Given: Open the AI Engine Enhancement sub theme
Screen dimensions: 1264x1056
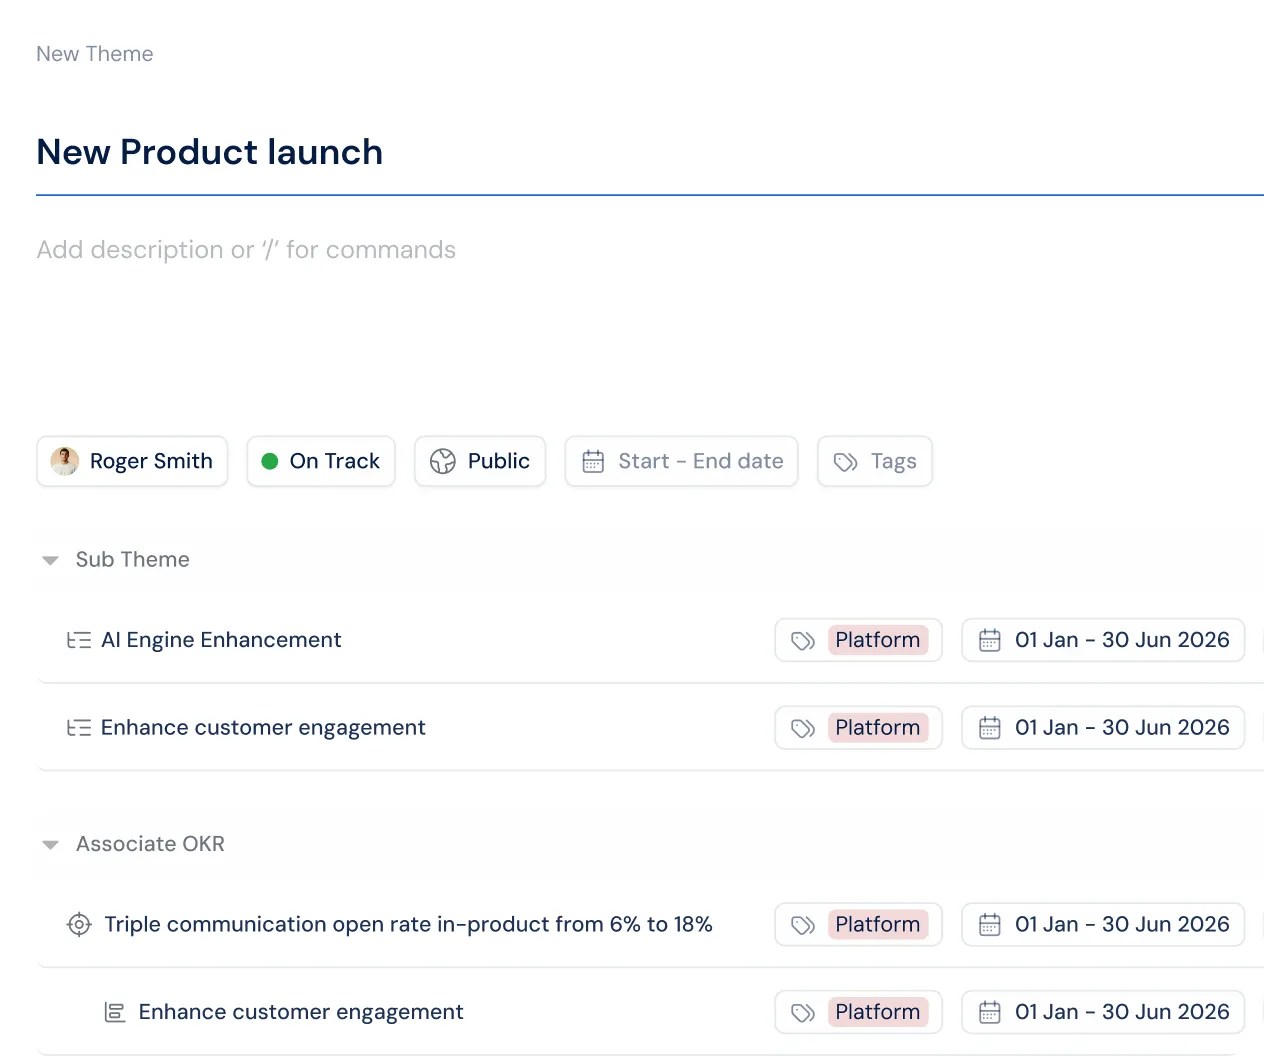Looking at the screenshot, I should [221, 640].
